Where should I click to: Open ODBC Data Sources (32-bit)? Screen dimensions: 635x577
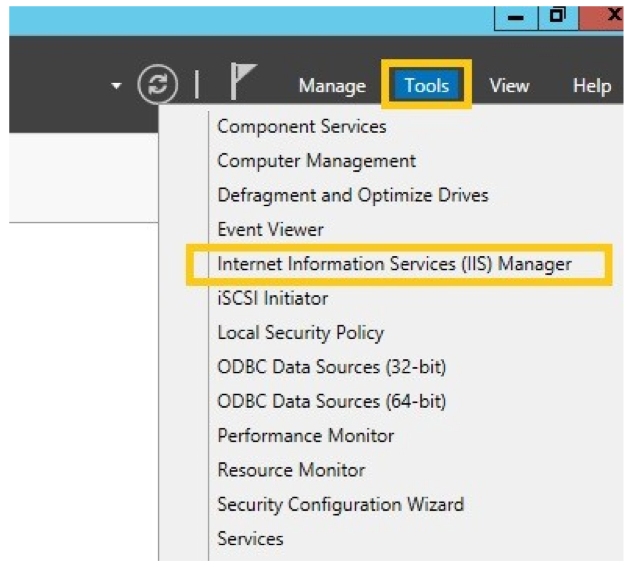[331, 367]
